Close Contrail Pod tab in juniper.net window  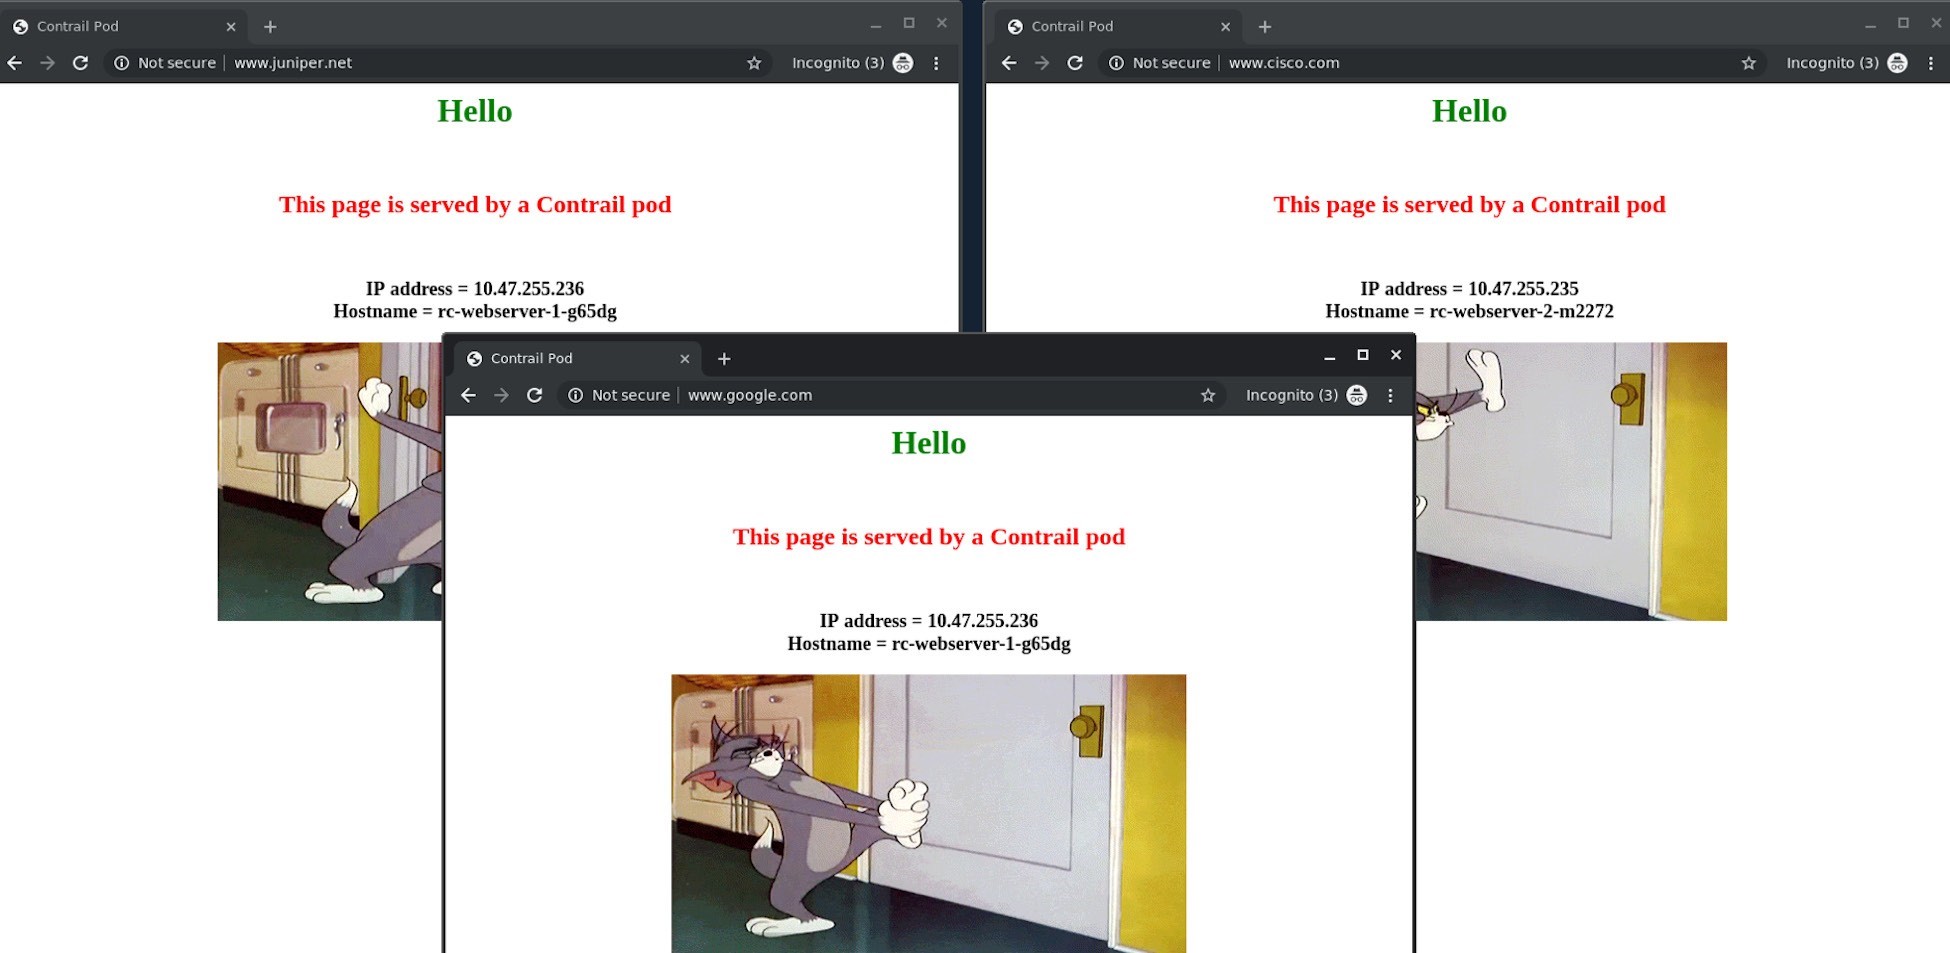[x=231, y=27]
